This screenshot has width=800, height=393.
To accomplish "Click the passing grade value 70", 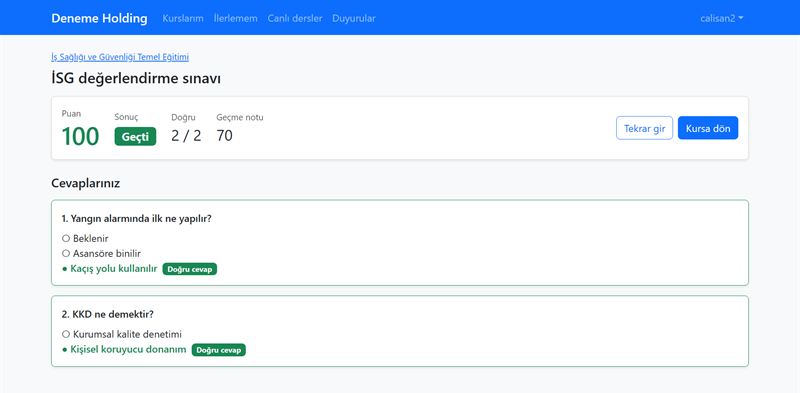I will coord(224,136).
